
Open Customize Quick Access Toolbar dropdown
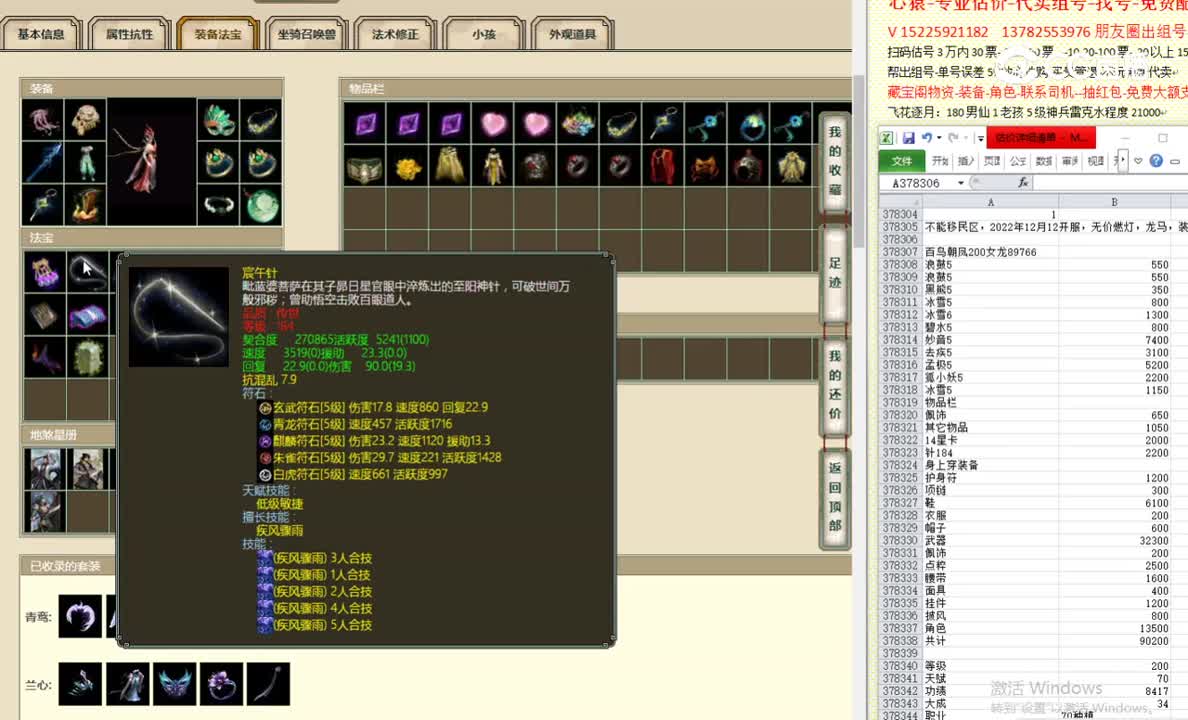980,138
